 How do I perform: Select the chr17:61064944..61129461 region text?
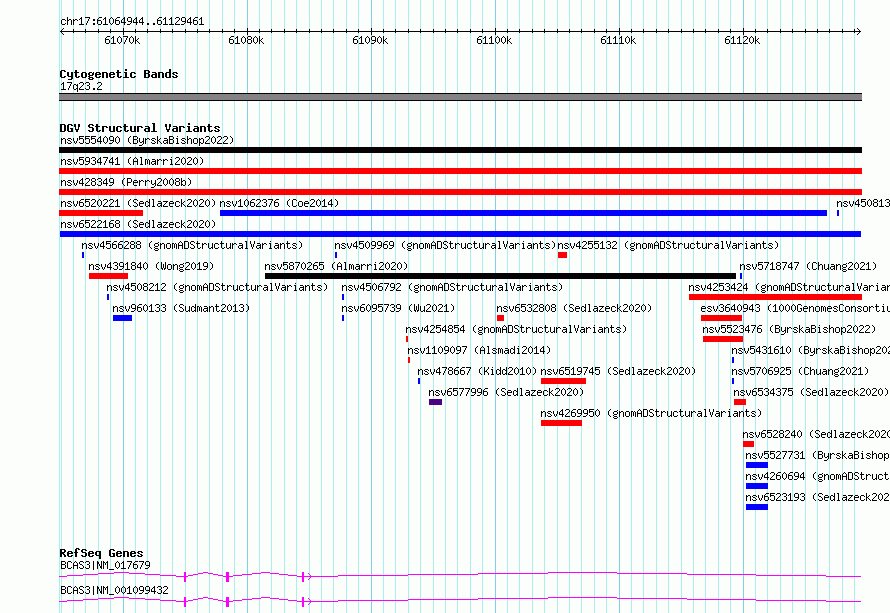tap(132, 22)
